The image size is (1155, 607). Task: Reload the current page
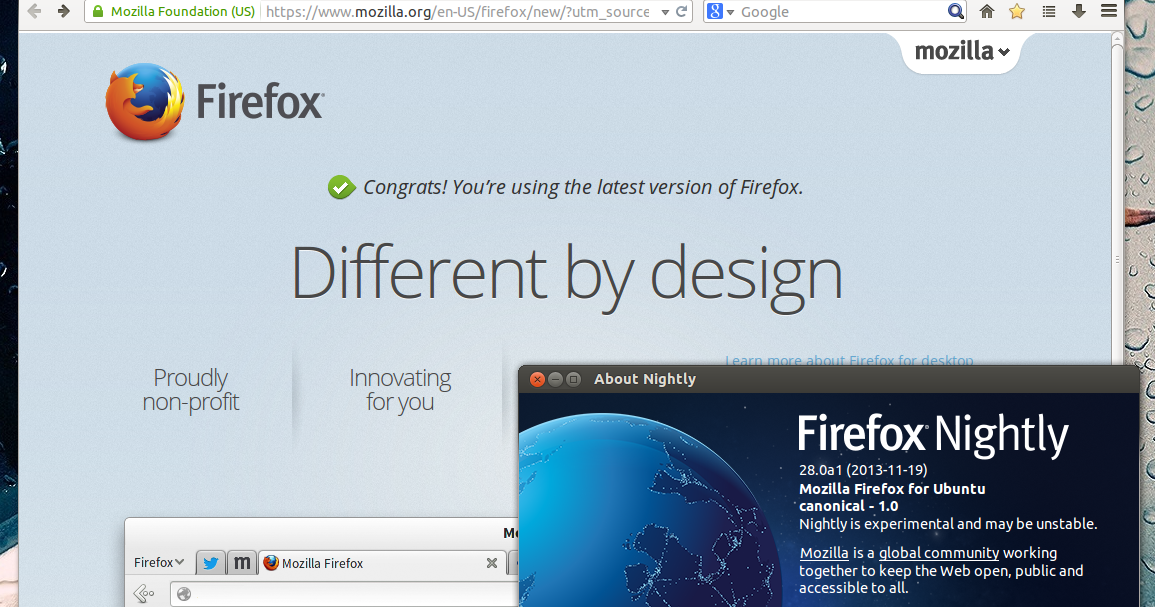coord(681,11)
